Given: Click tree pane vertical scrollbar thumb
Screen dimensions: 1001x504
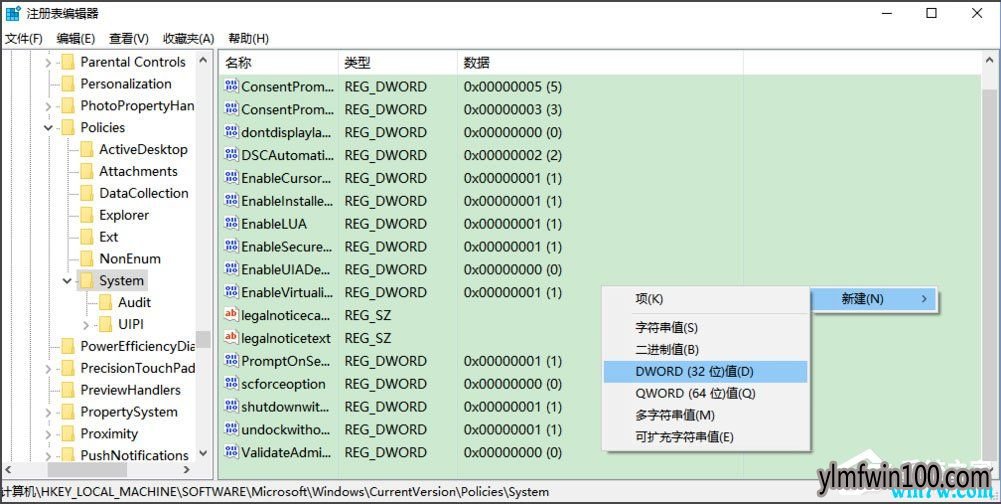Looking at the screenshot, I should click(x=203, y=339).
